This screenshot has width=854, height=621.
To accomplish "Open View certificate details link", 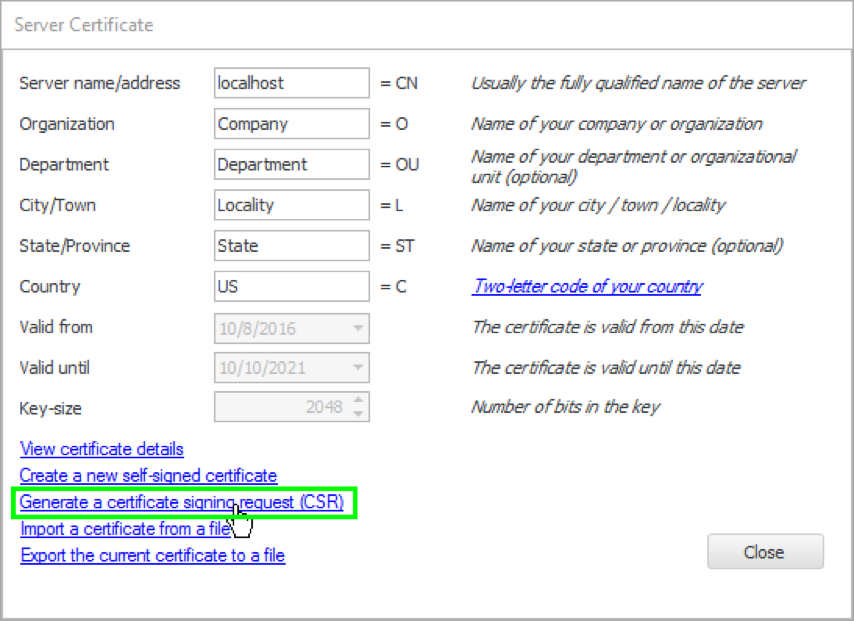I will [102, 449].
